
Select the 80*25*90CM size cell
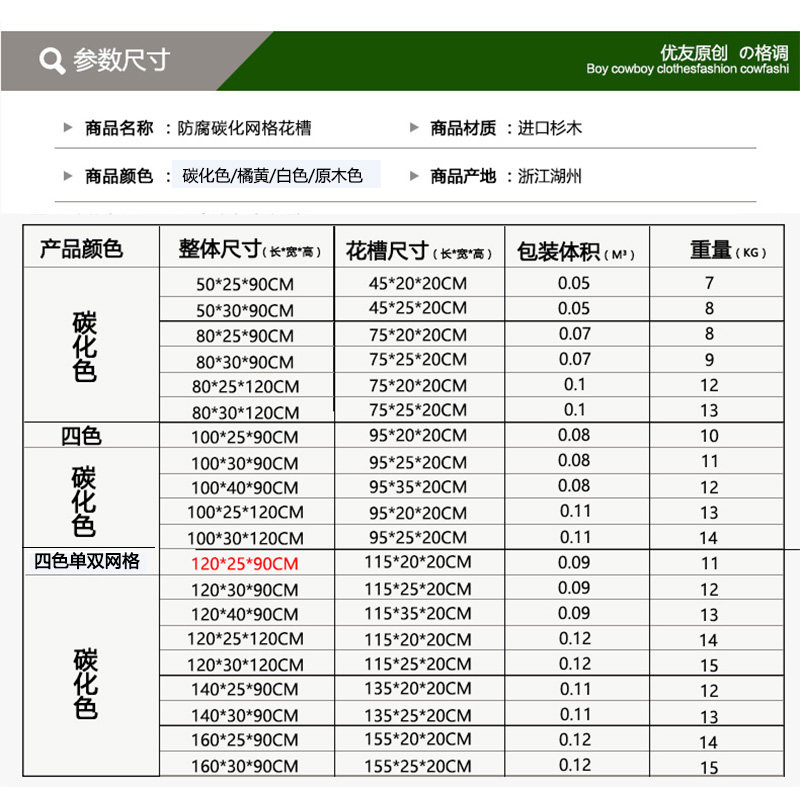coord(245,336)
